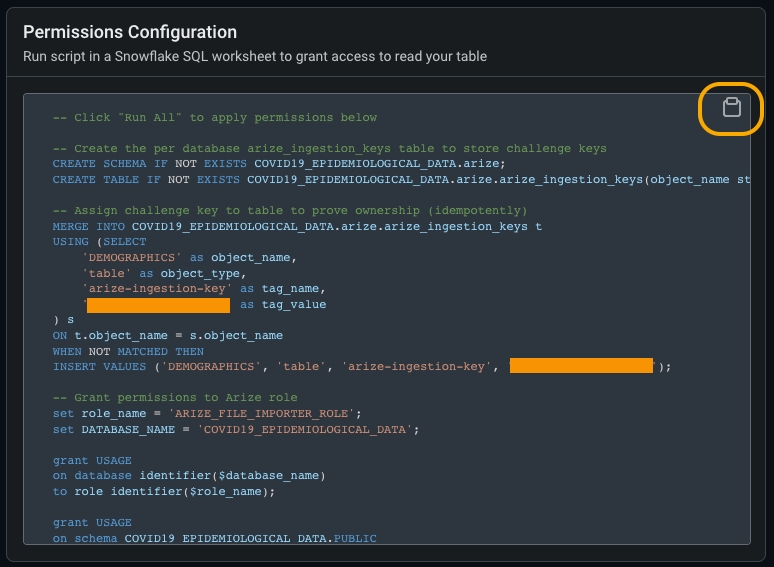Click set role_name ARIZE_FILE_IMPORTER_ROLE line
The height and width of the screenshot is (567, 774).
click(207, 413)
